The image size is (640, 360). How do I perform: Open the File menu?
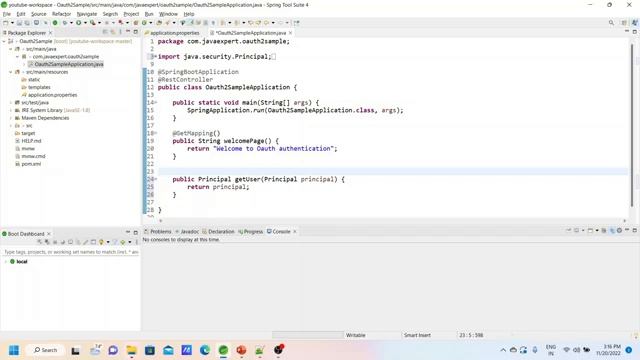tap(7, 14)
